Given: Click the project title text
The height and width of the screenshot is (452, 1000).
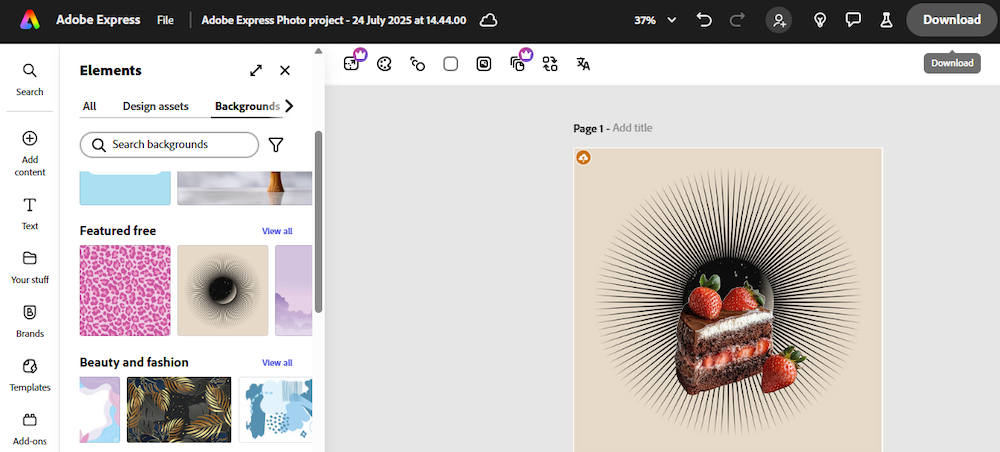Looking at the screenshot, I should coord(334,20).
